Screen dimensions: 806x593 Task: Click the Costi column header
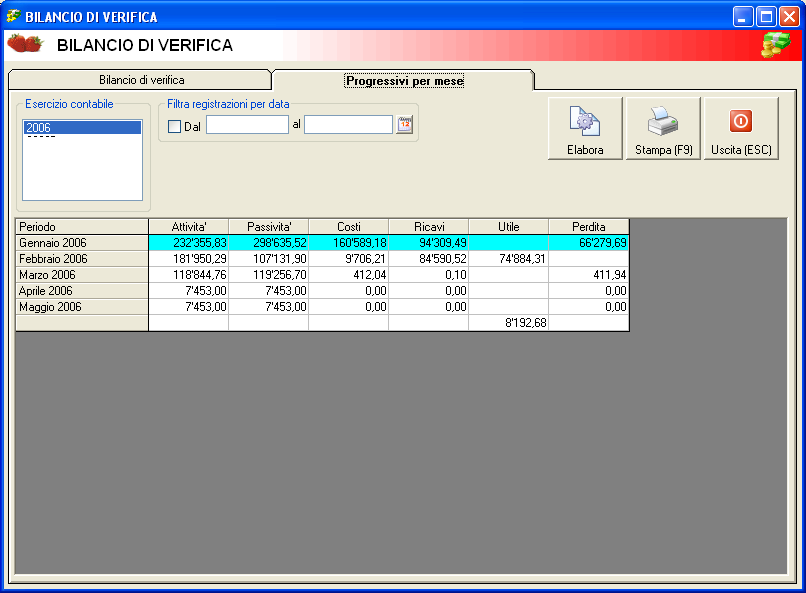tap(349, 227)
